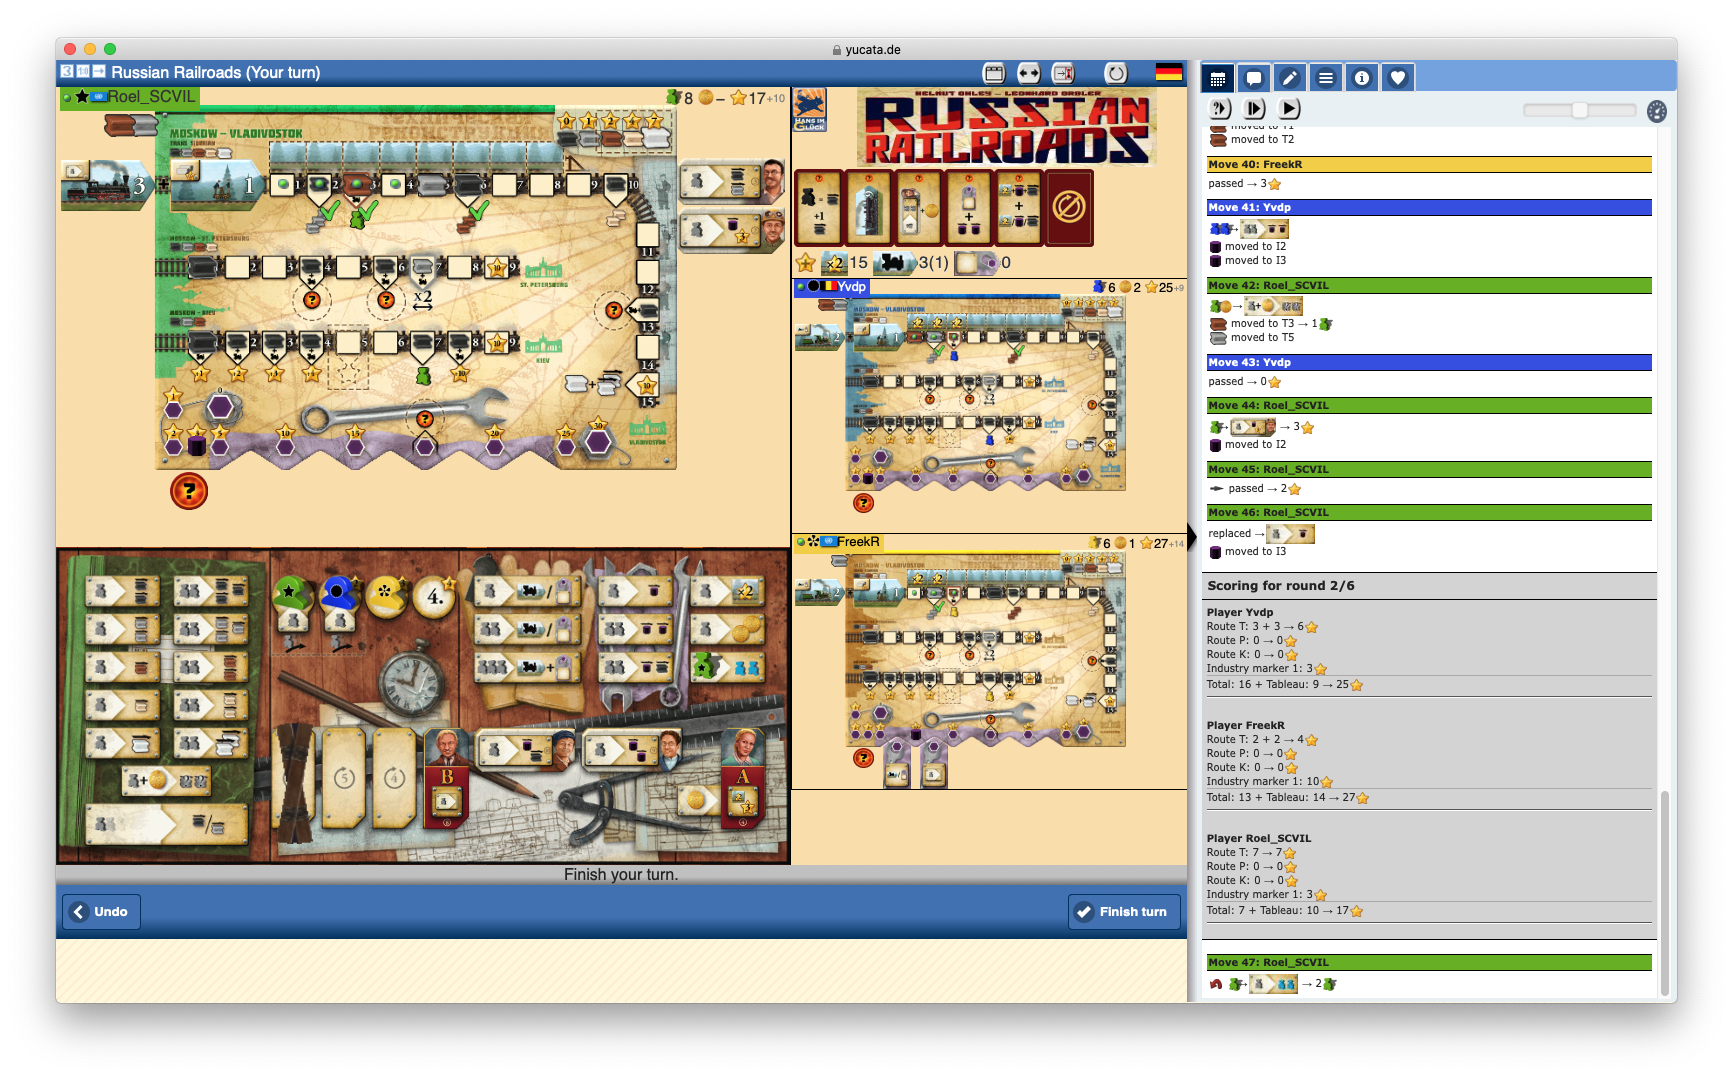This screenshot has height=1077, width=1733.
Task: Click the round 5 counter card
Action: click(x=344, y=777)
